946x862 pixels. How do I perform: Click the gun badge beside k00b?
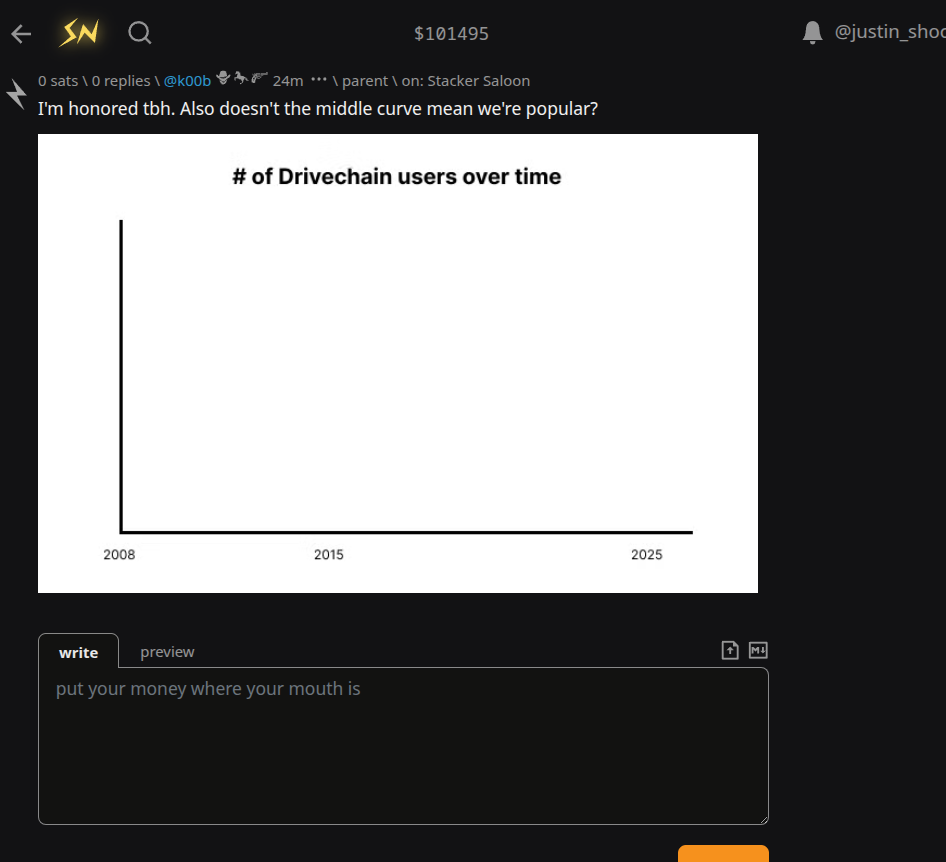(259, 78)
